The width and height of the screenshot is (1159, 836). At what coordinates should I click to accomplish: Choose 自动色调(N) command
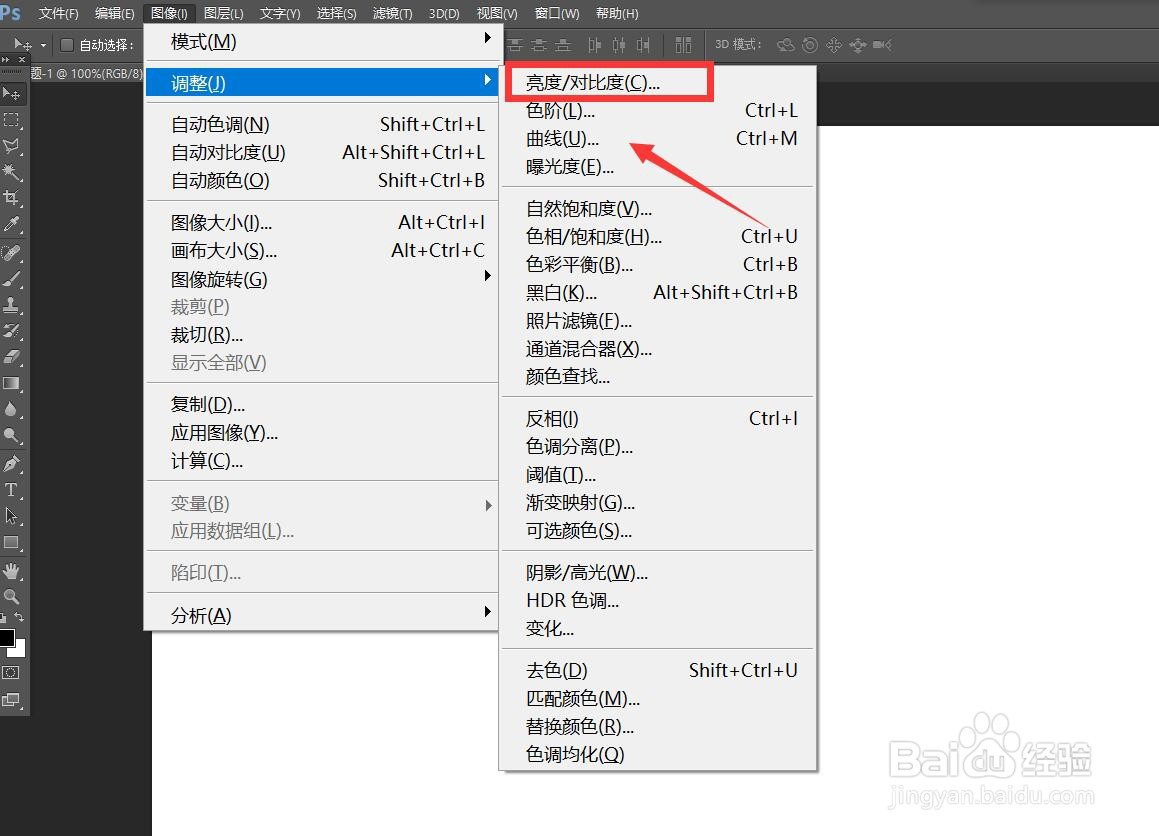[x=324, y=124]
